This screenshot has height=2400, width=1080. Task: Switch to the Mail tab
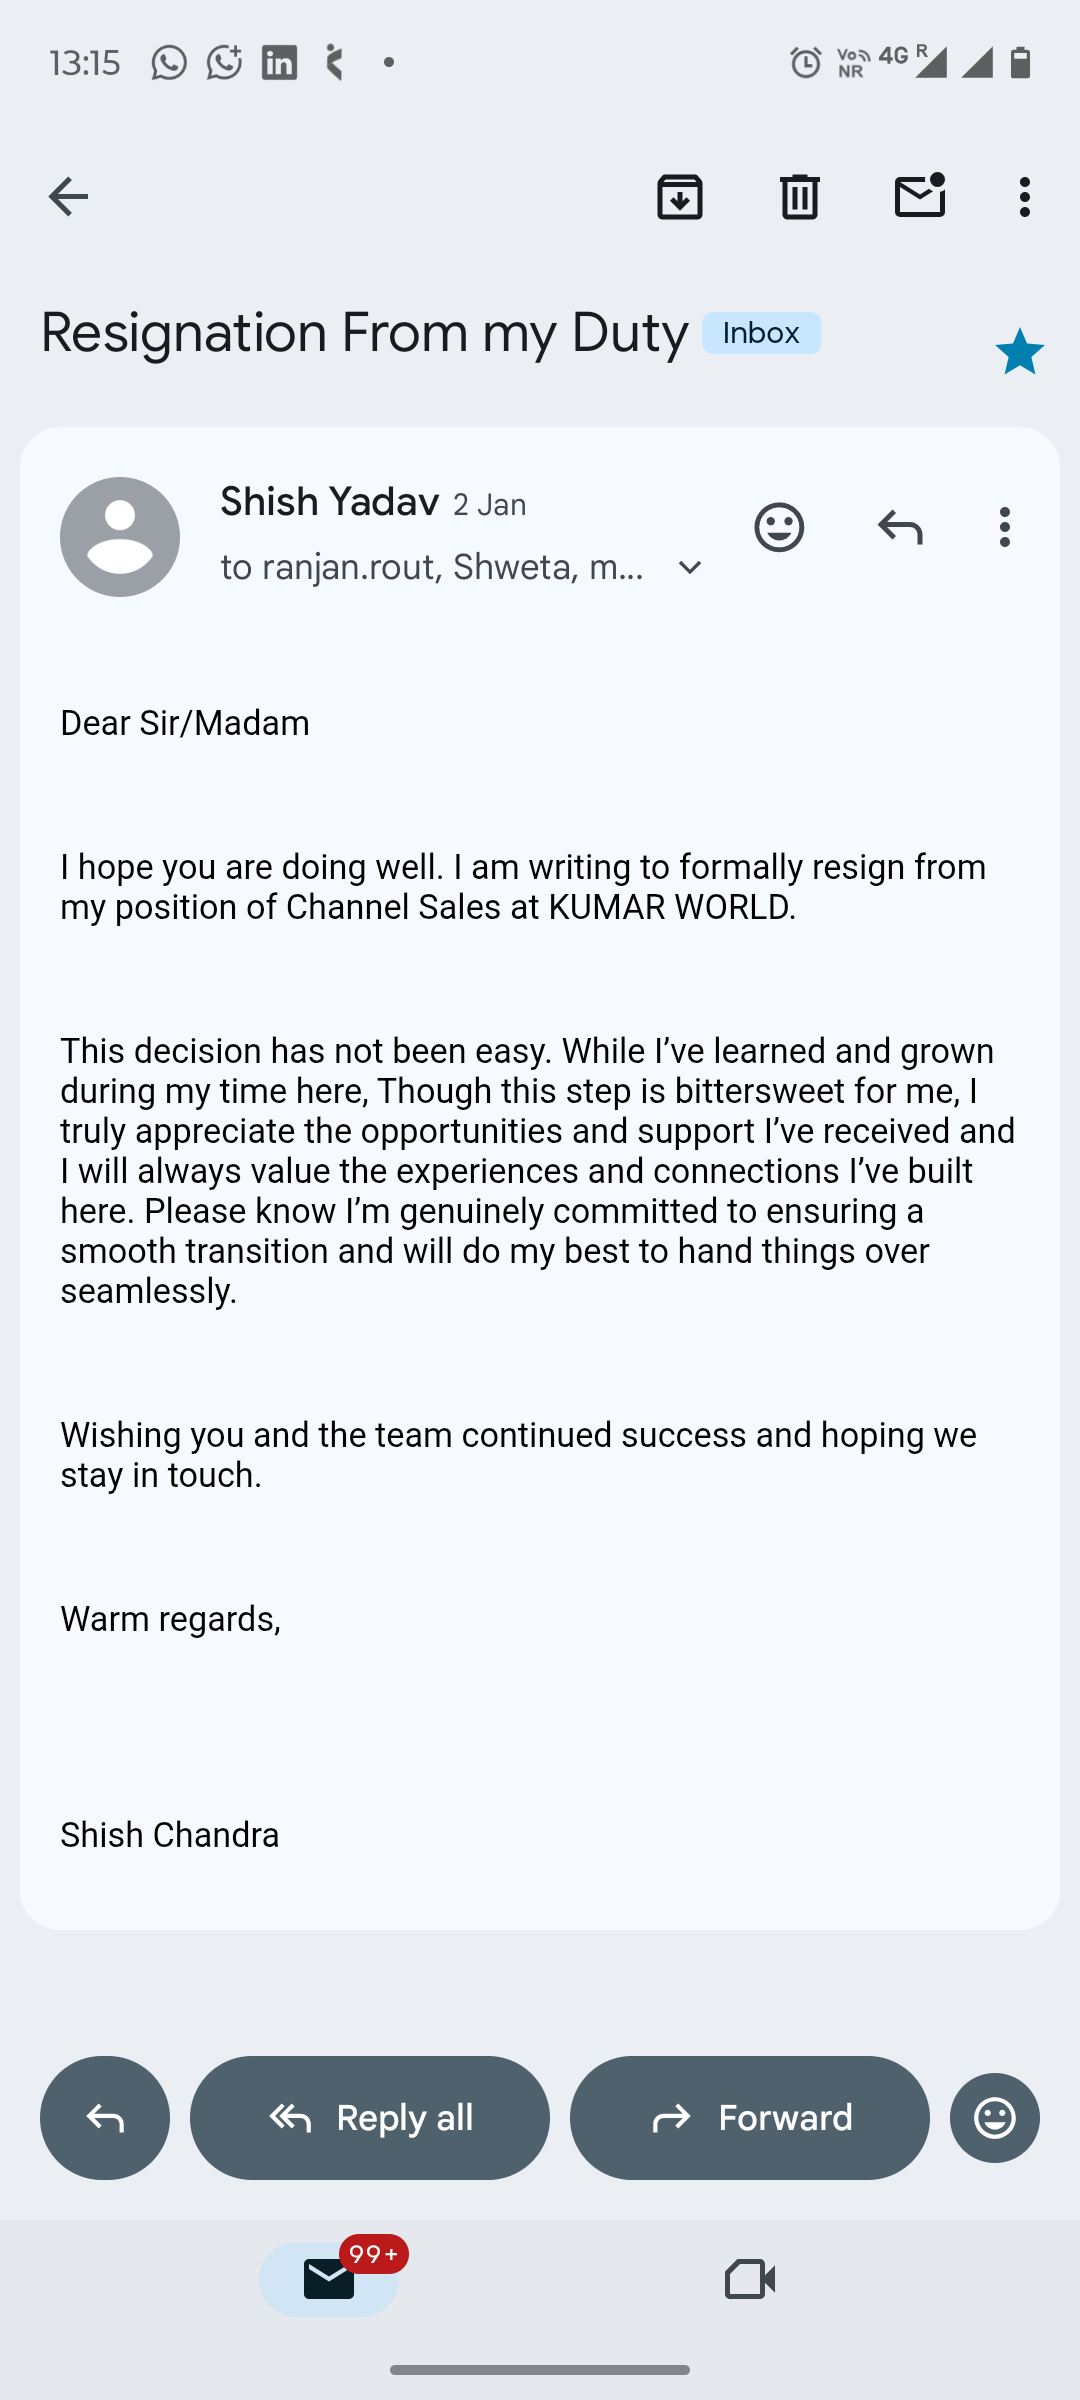[329, 2279]
